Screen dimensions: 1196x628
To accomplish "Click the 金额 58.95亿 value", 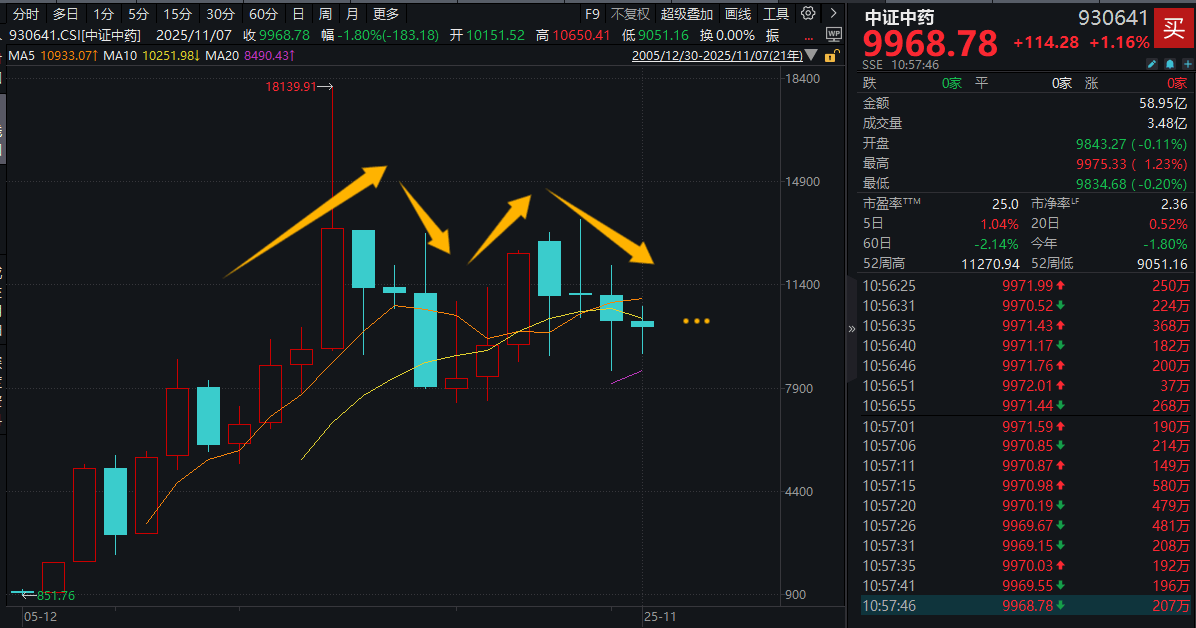I will (1163, 103).
